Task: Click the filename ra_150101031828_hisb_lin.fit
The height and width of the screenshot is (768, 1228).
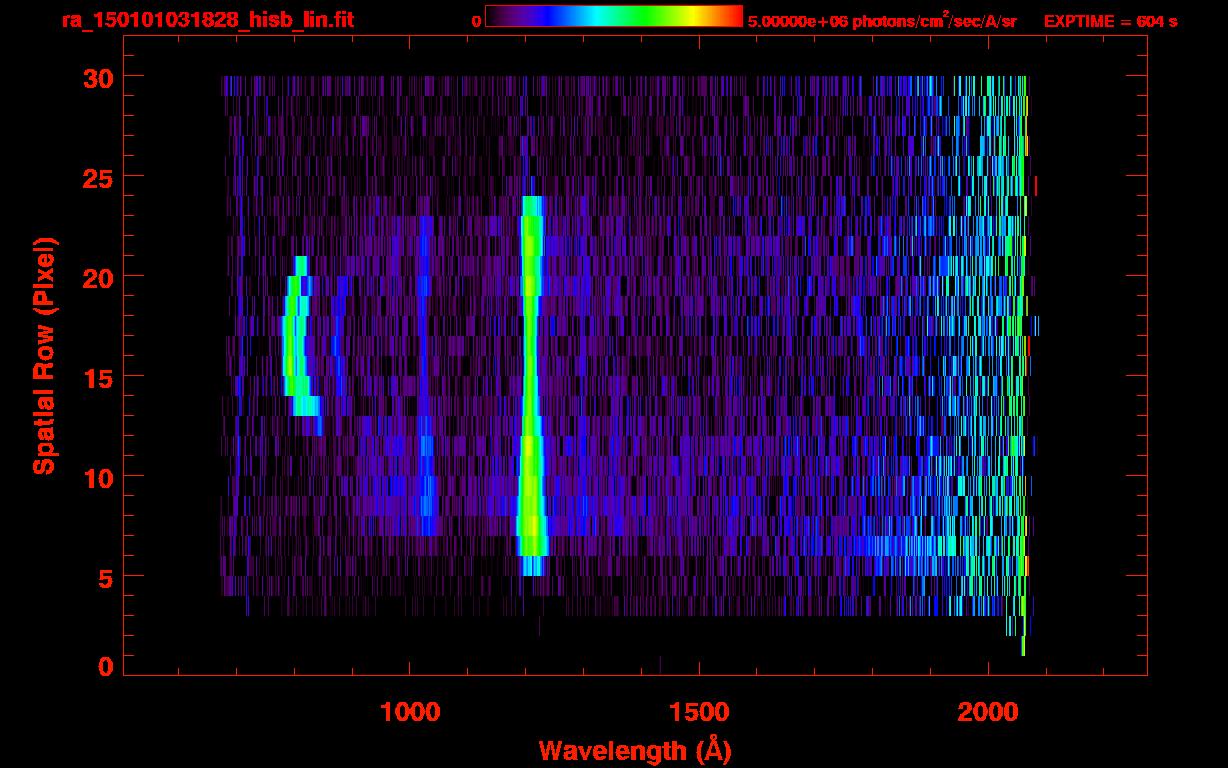Action: coord(206,20)
